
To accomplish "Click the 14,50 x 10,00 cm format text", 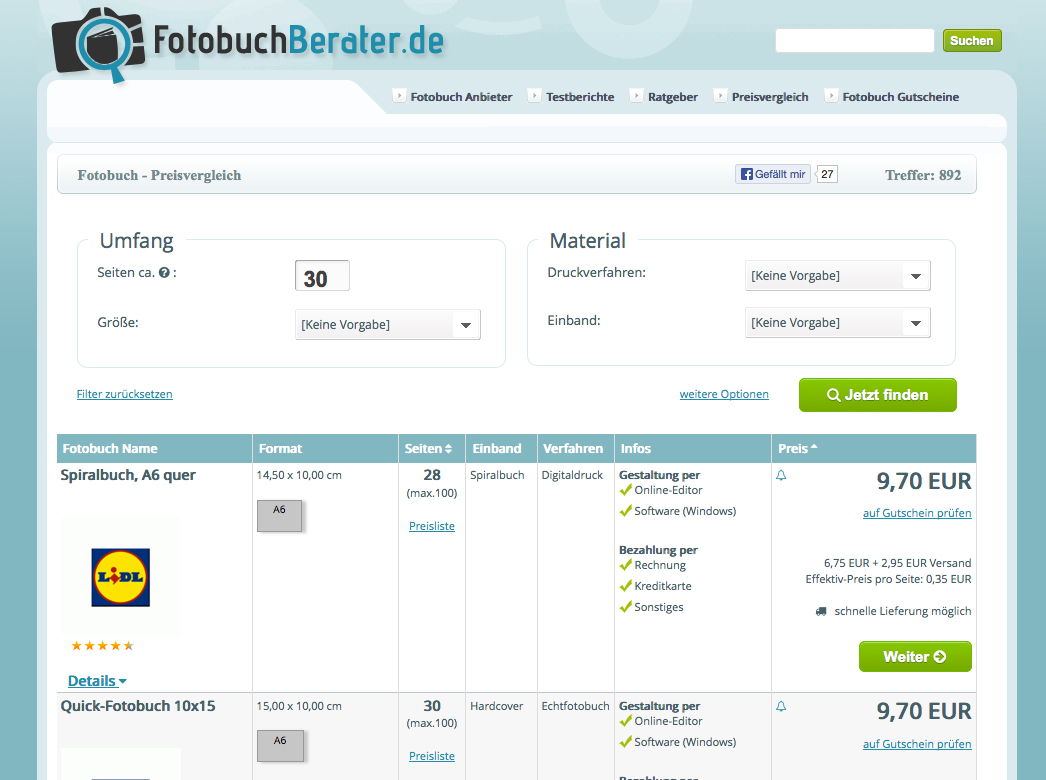I will point(299,475).
